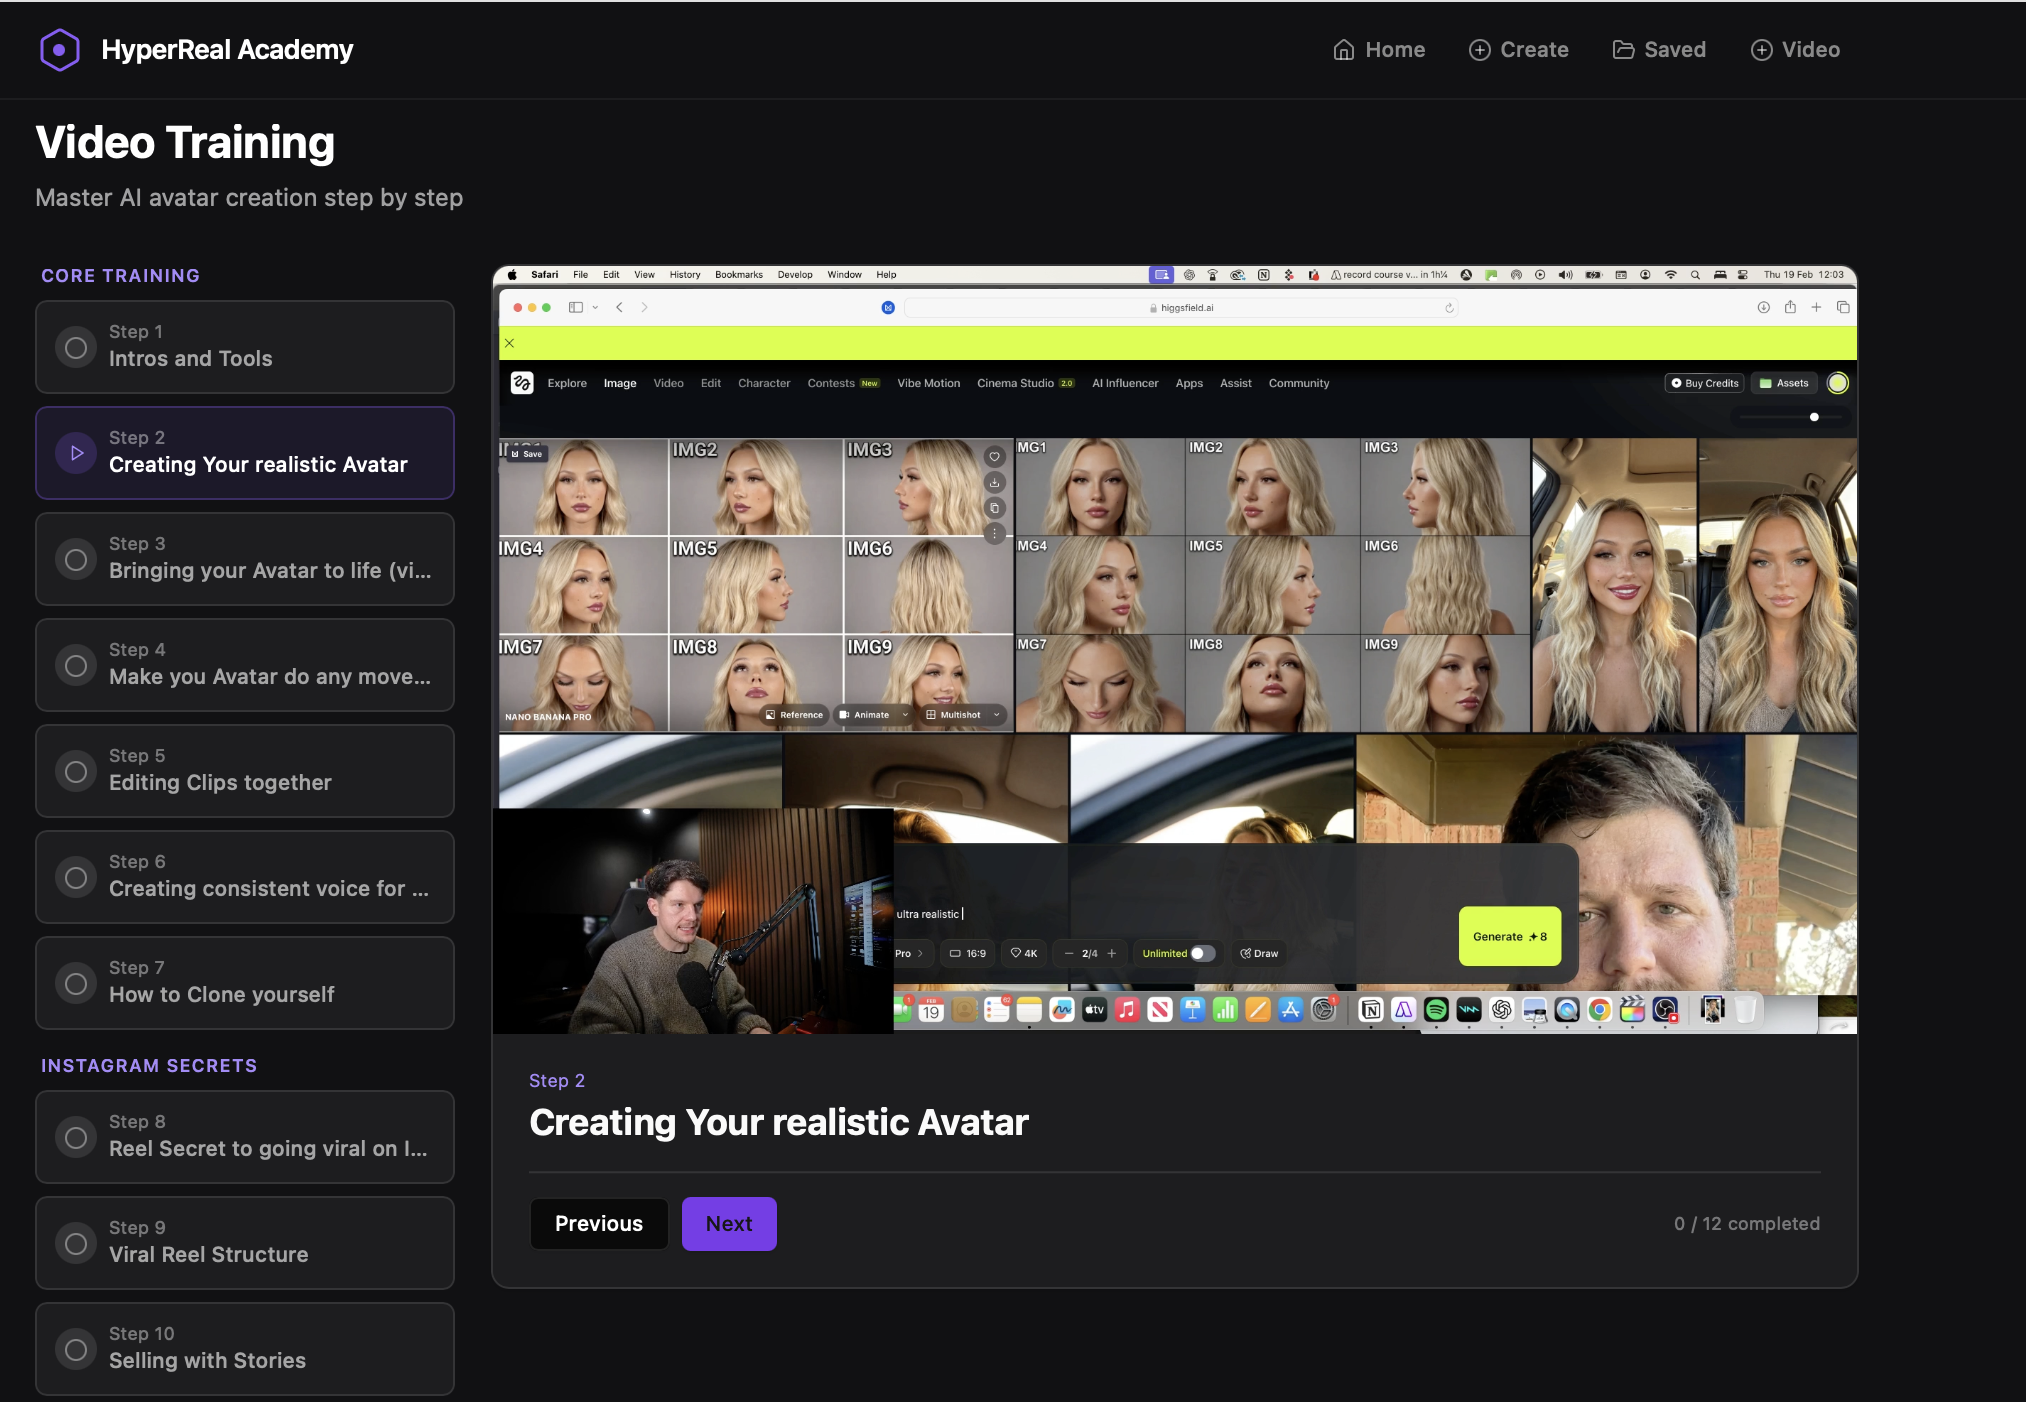Click the Reference button on the image

(794, 715)
